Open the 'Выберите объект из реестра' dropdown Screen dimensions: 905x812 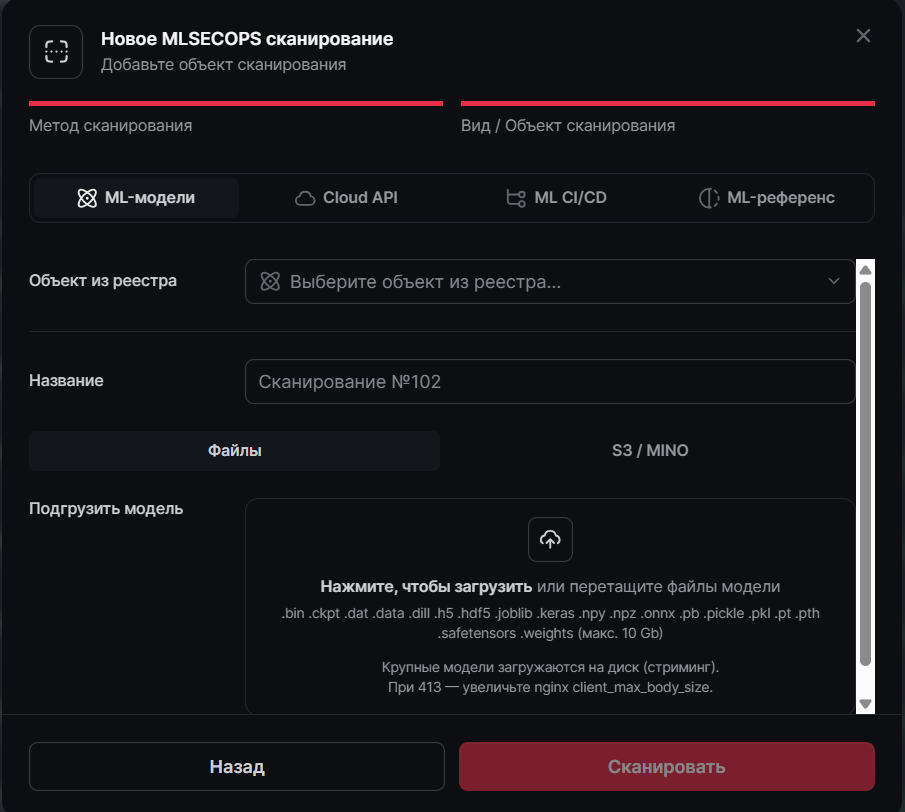(x=550, y=282)
